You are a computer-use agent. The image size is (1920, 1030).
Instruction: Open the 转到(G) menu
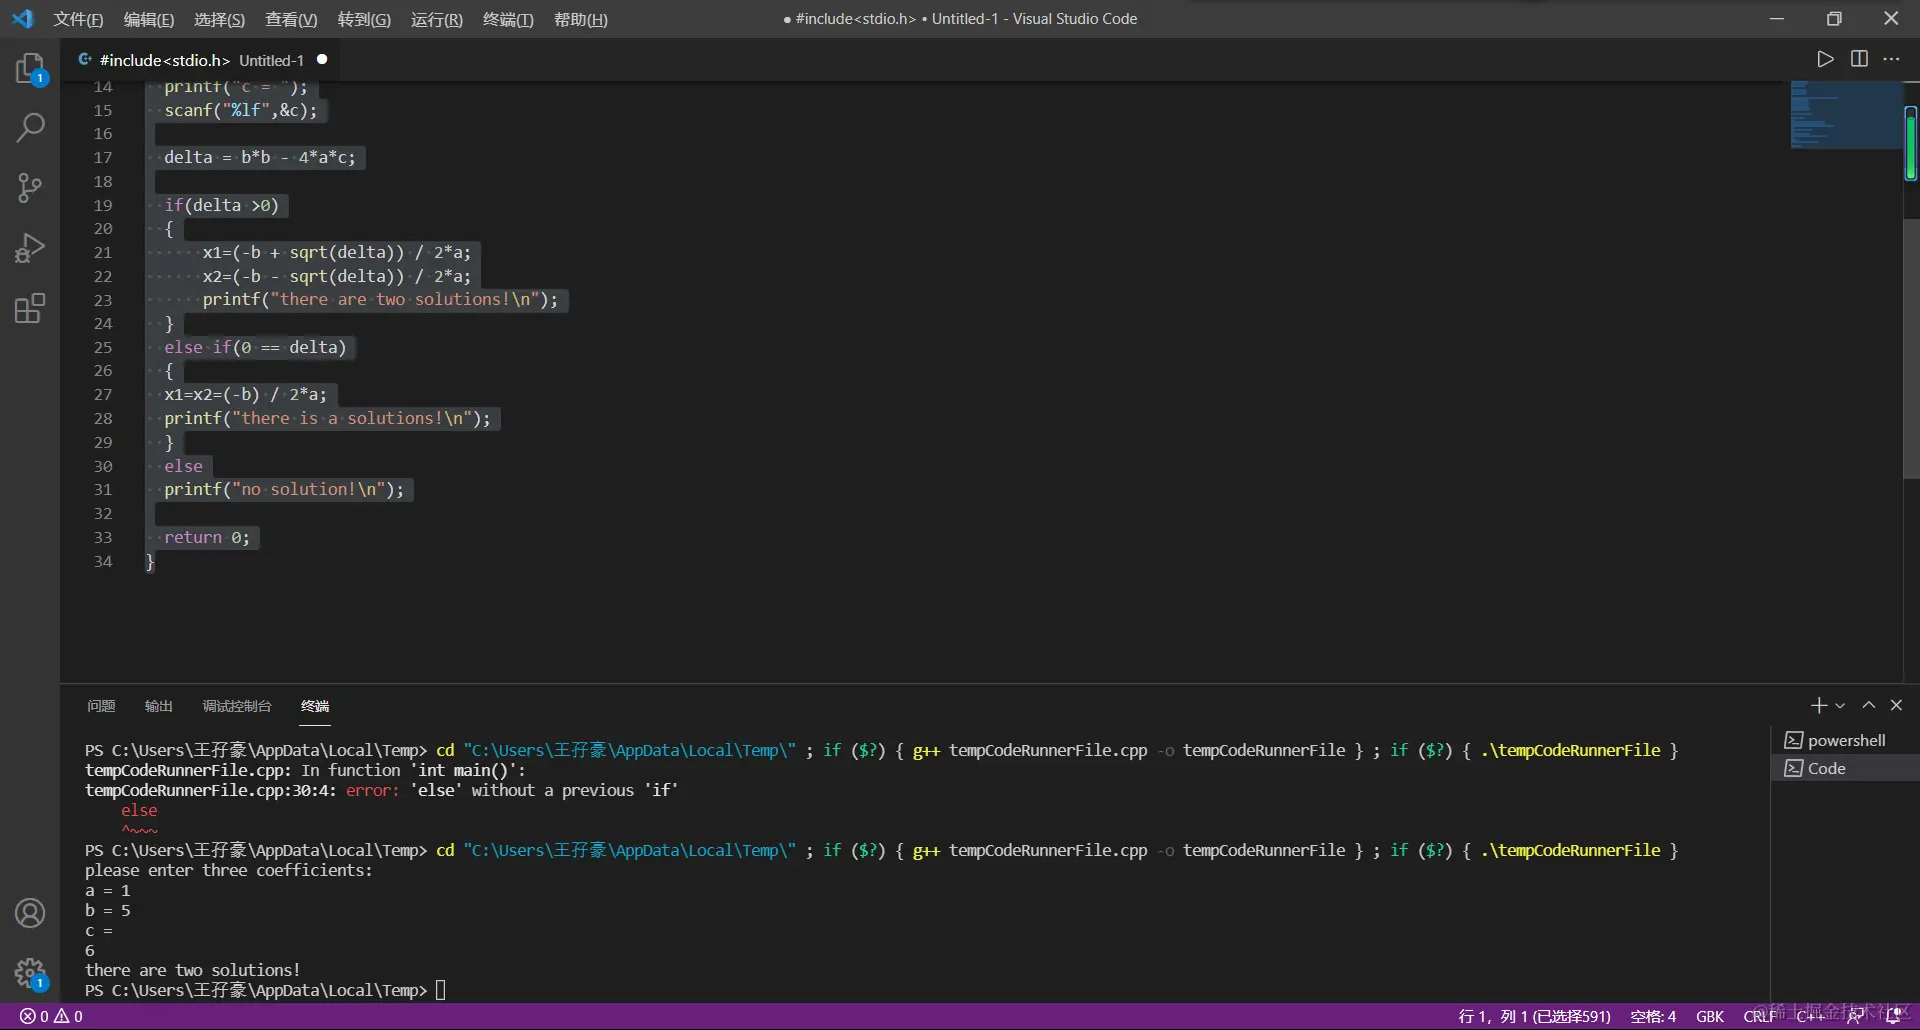point(364,19)
